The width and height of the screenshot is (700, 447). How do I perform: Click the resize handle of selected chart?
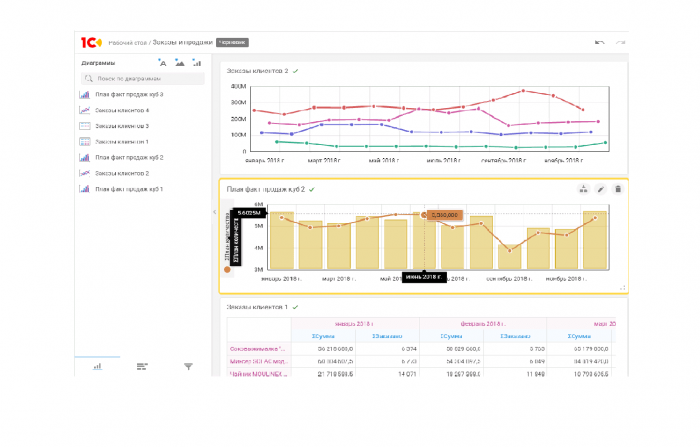tap(623, 288)
